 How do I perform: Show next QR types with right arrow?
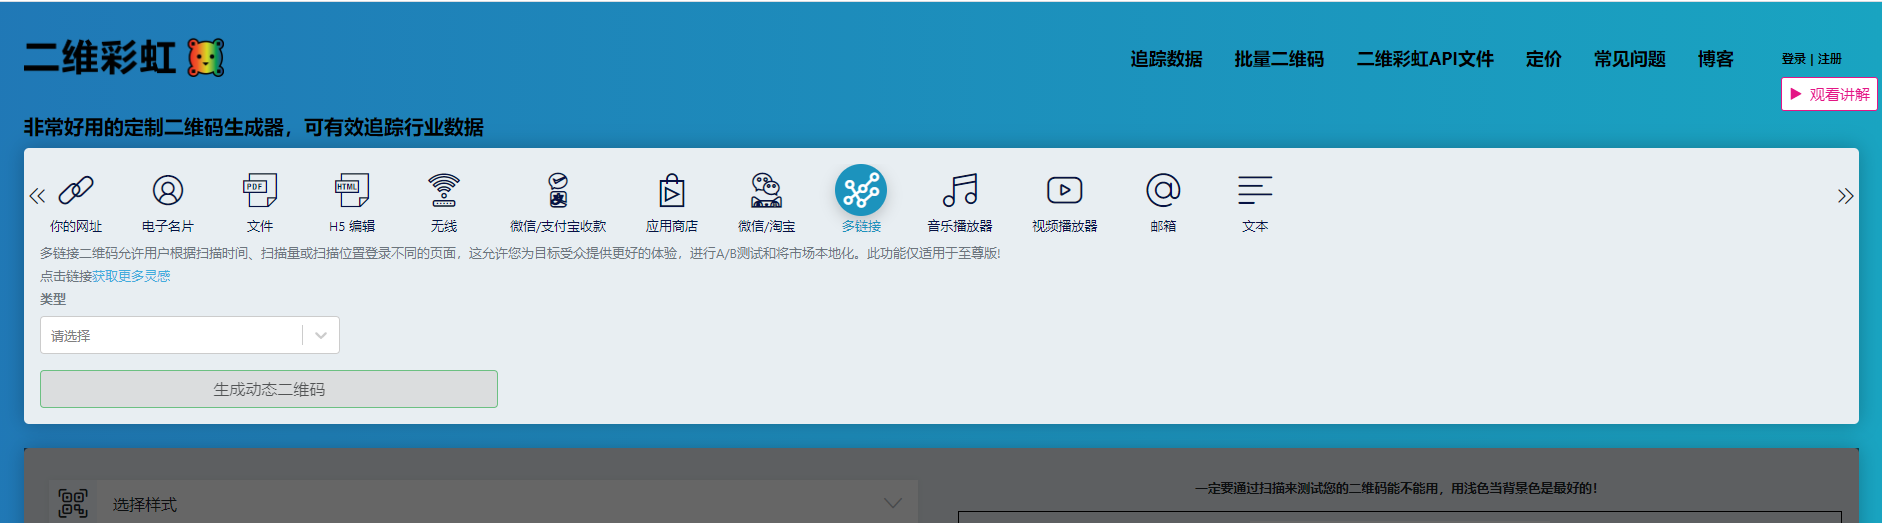pos(1845,196)
